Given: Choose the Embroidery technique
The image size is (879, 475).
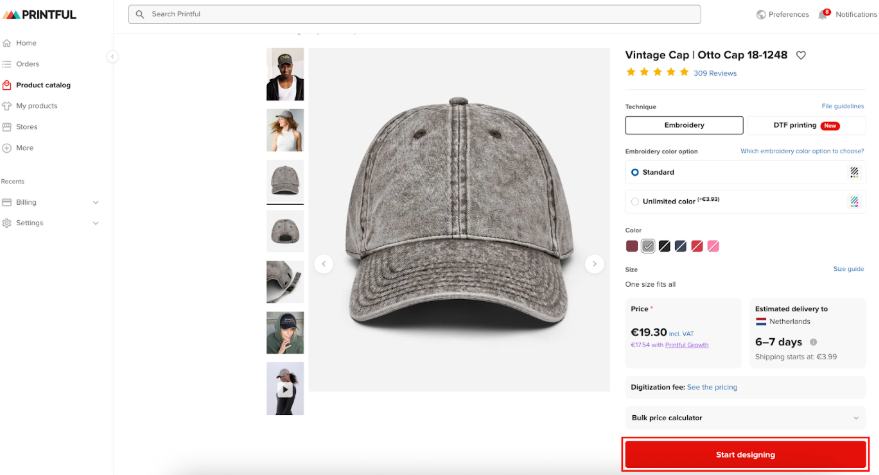Looking at the screenshot, I should pos(684,125).
